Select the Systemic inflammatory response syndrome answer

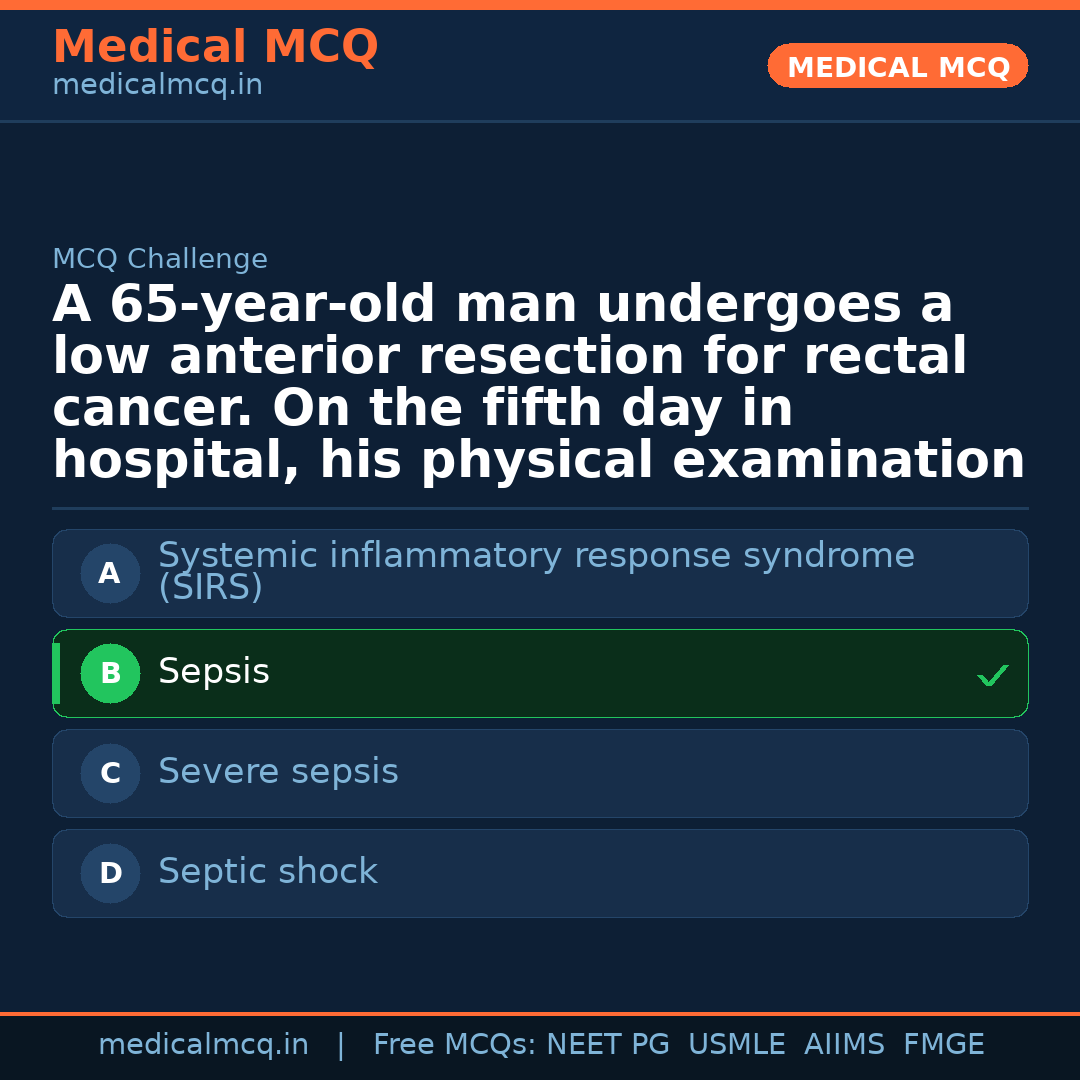coord(536,571)
